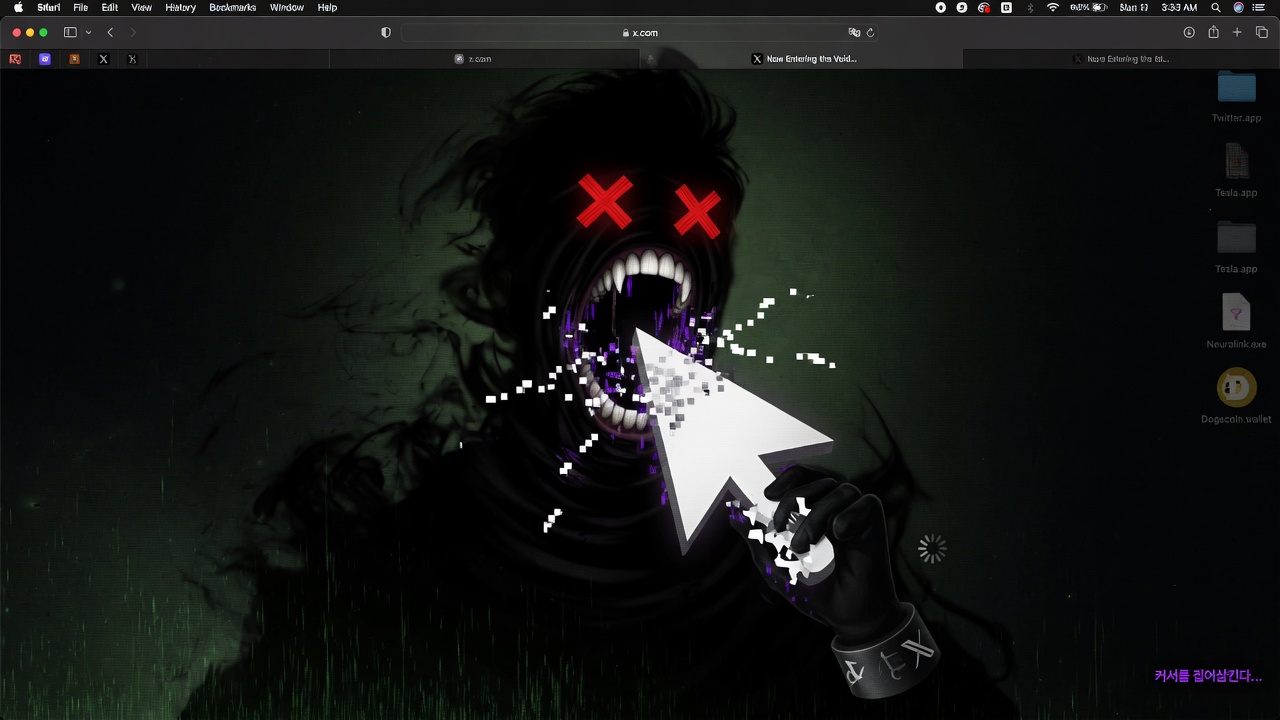This screenshot has width=1280, height=720.
Task: Switch to the active Now Entering the Void tab
Action: click(x=804, y=59)
